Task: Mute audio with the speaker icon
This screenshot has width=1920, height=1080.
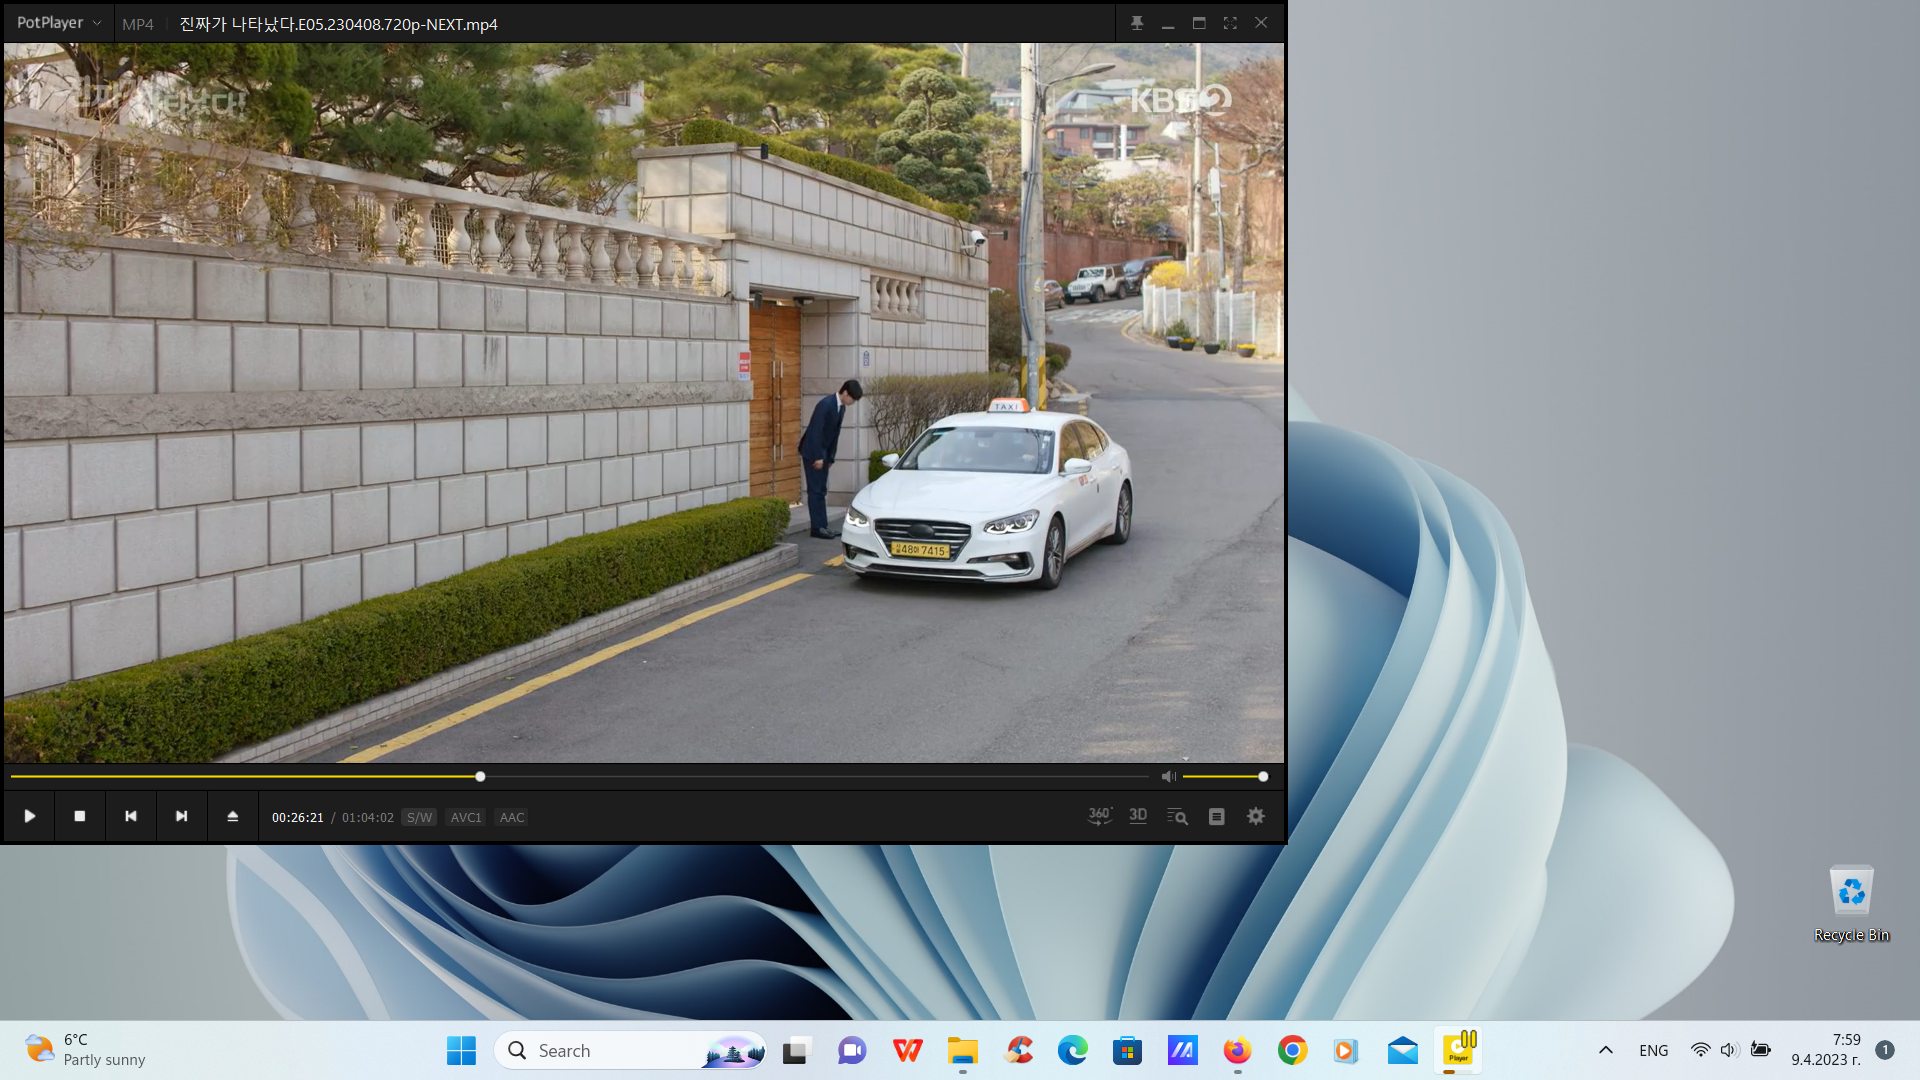Action: (x=1168, y=777)
